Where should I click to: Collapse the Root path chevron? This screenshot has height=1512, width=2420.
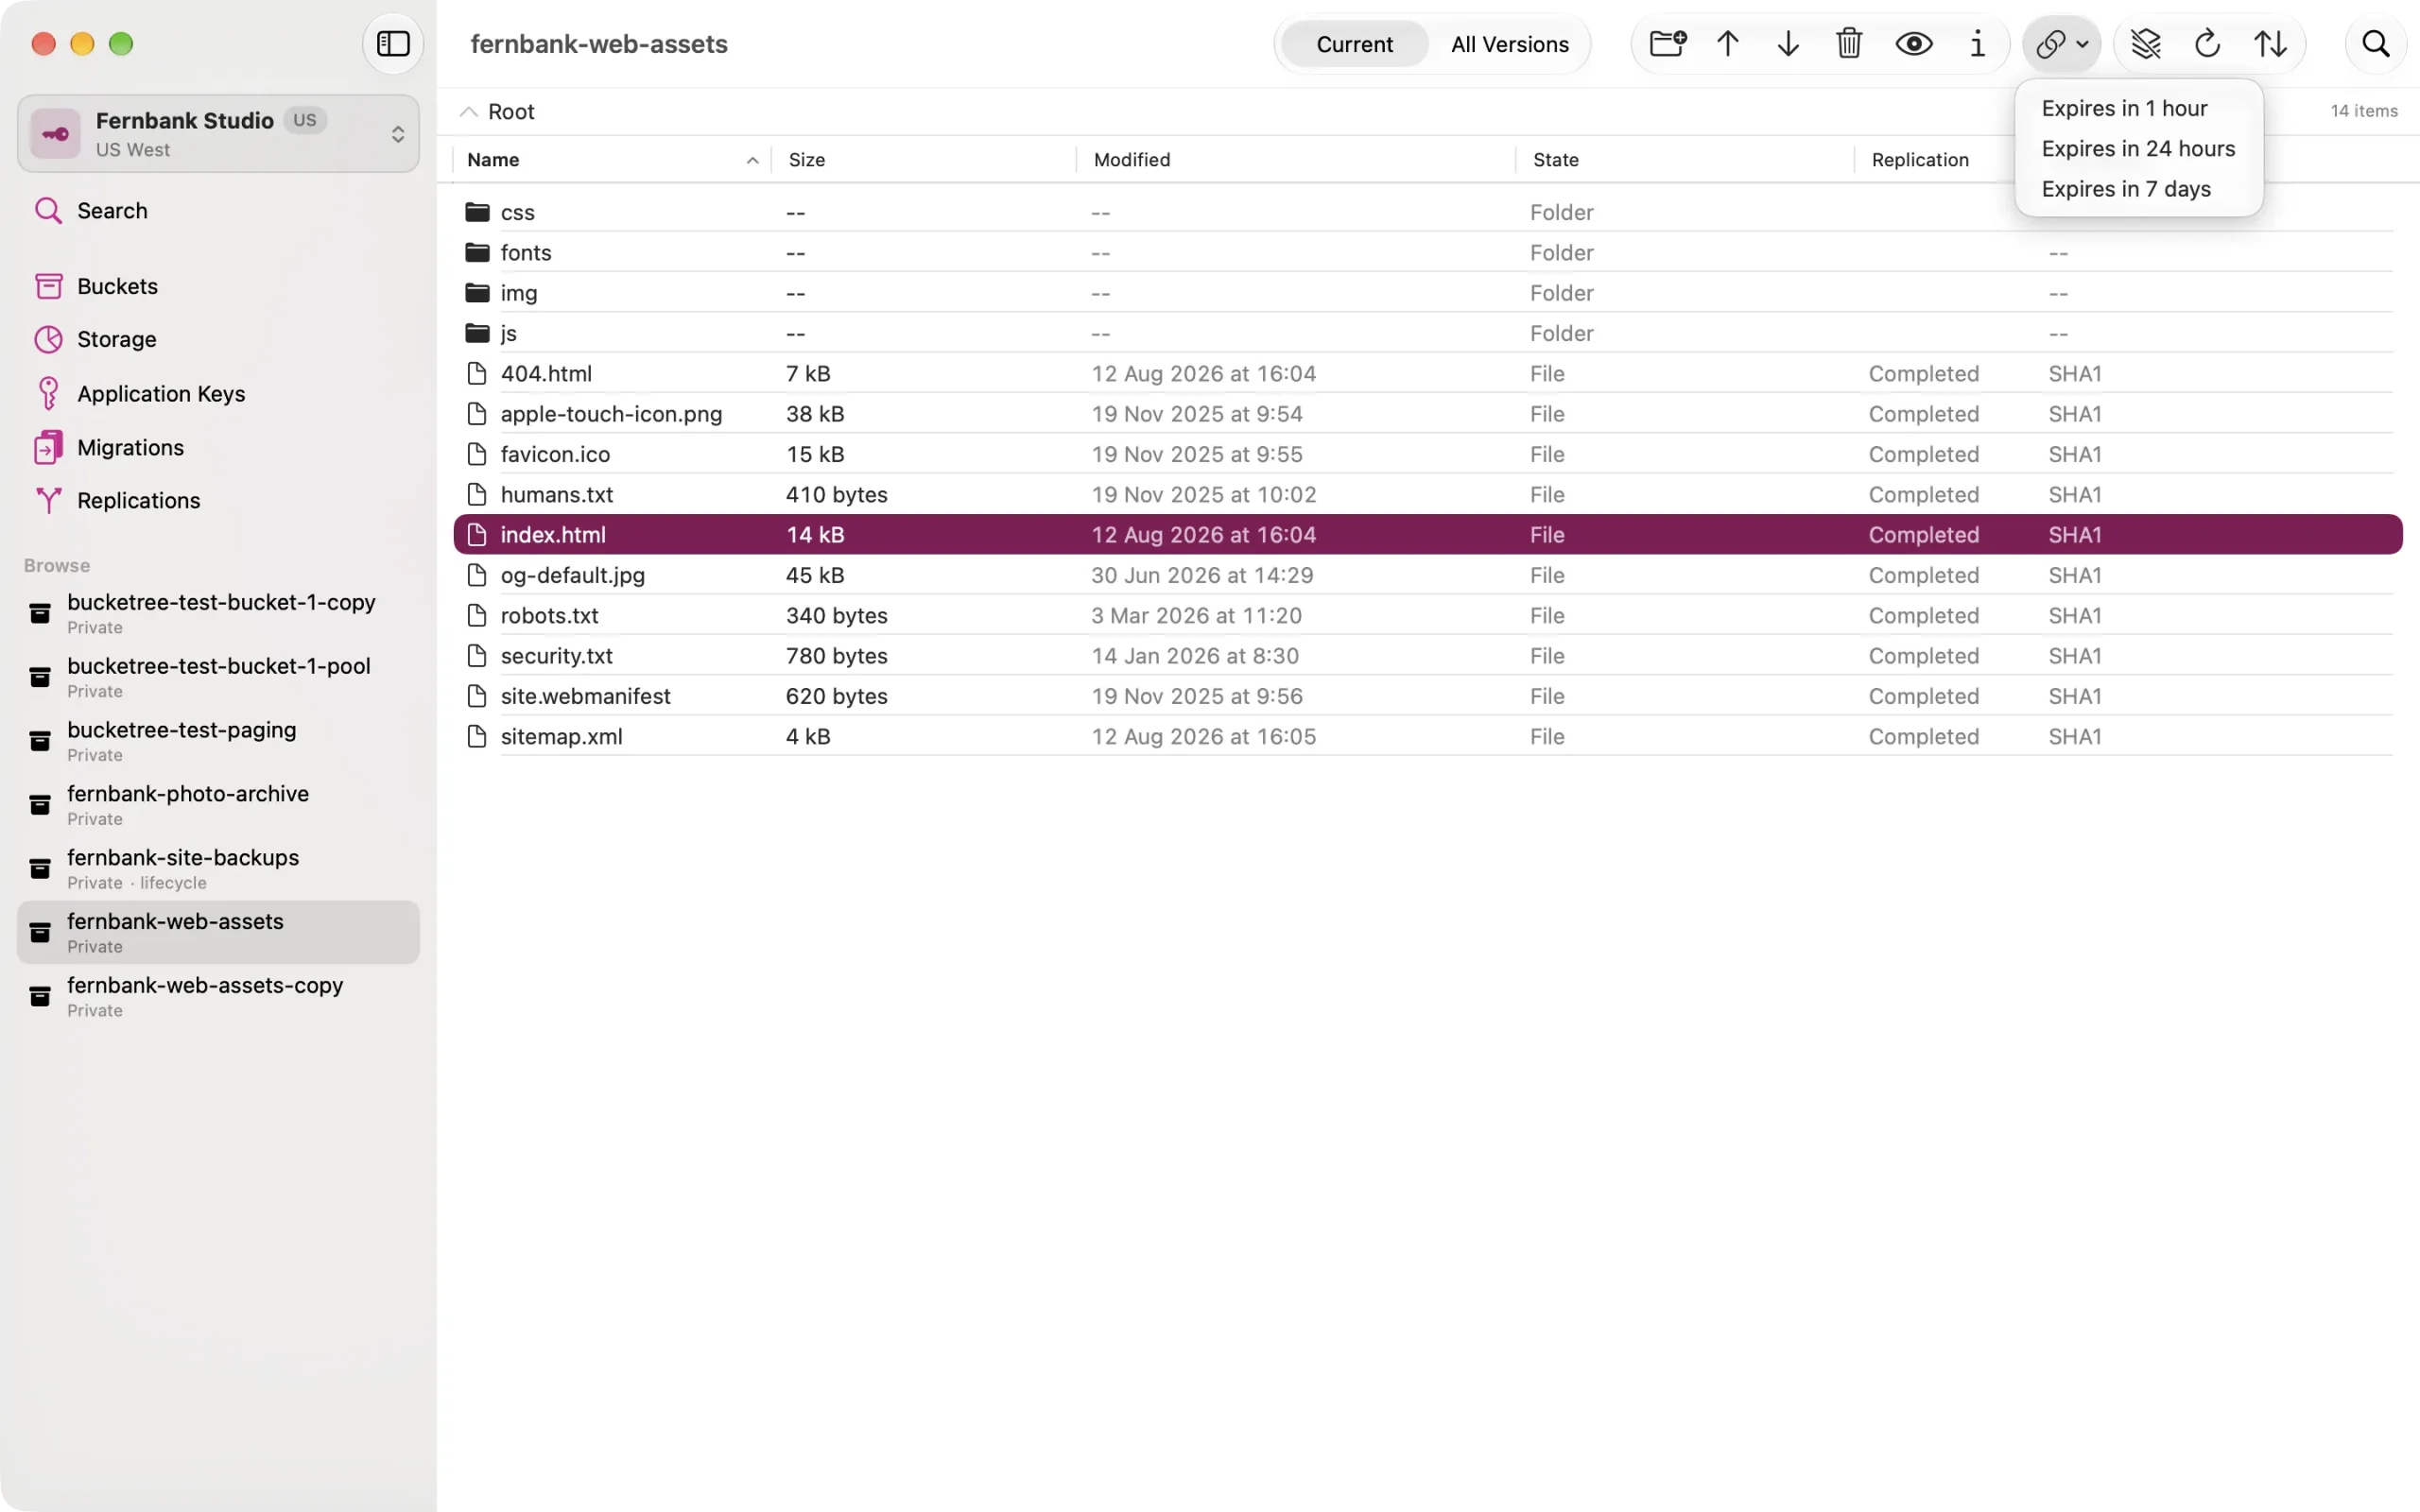(x=468, y=112)
